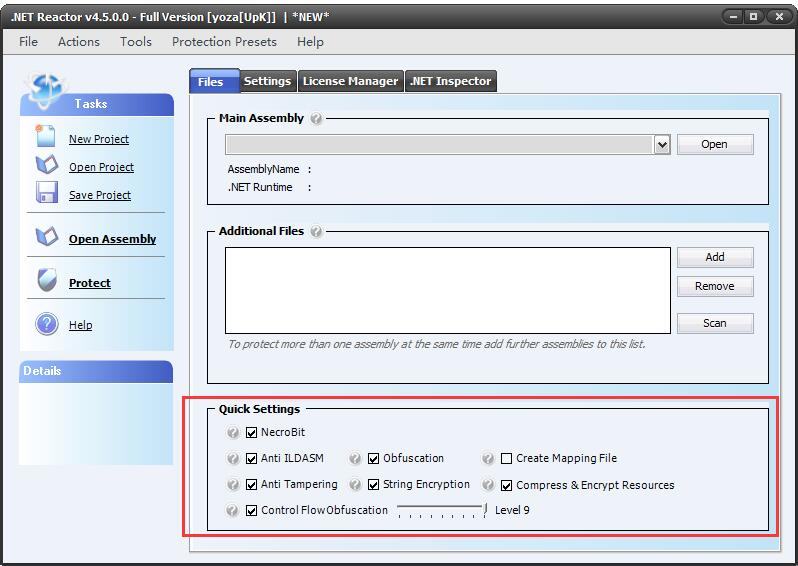Click the Protect shield icon

(x=47, y=280)
